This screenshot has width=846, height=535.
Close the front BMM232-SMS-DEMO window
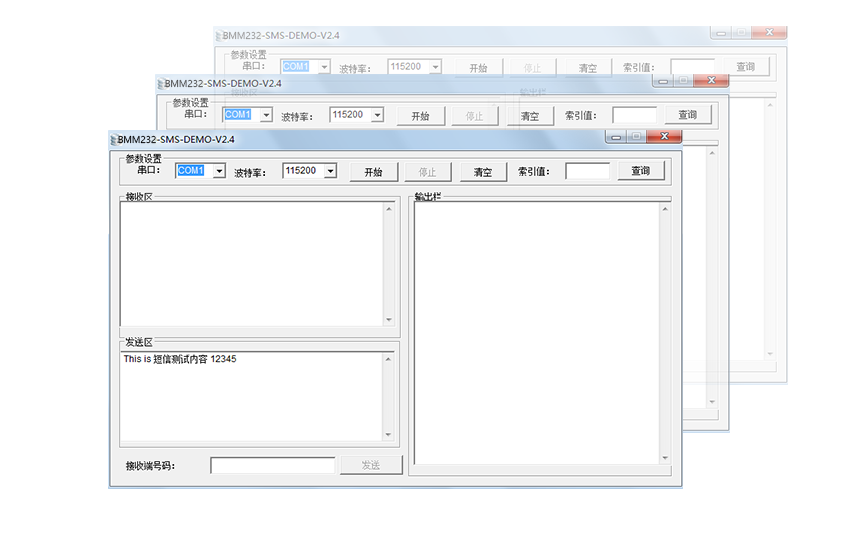click(664, 136)
